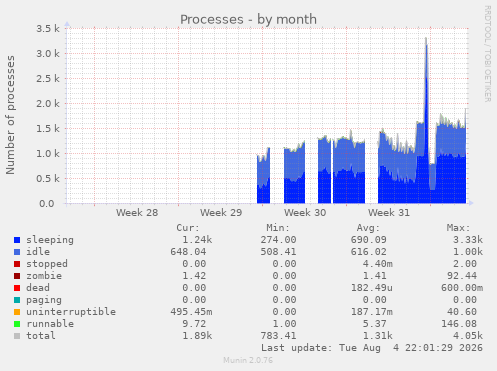Click the runnable legend color swatch
The image size is (497, 371).
pyautogui.click(x=17, y=324)
